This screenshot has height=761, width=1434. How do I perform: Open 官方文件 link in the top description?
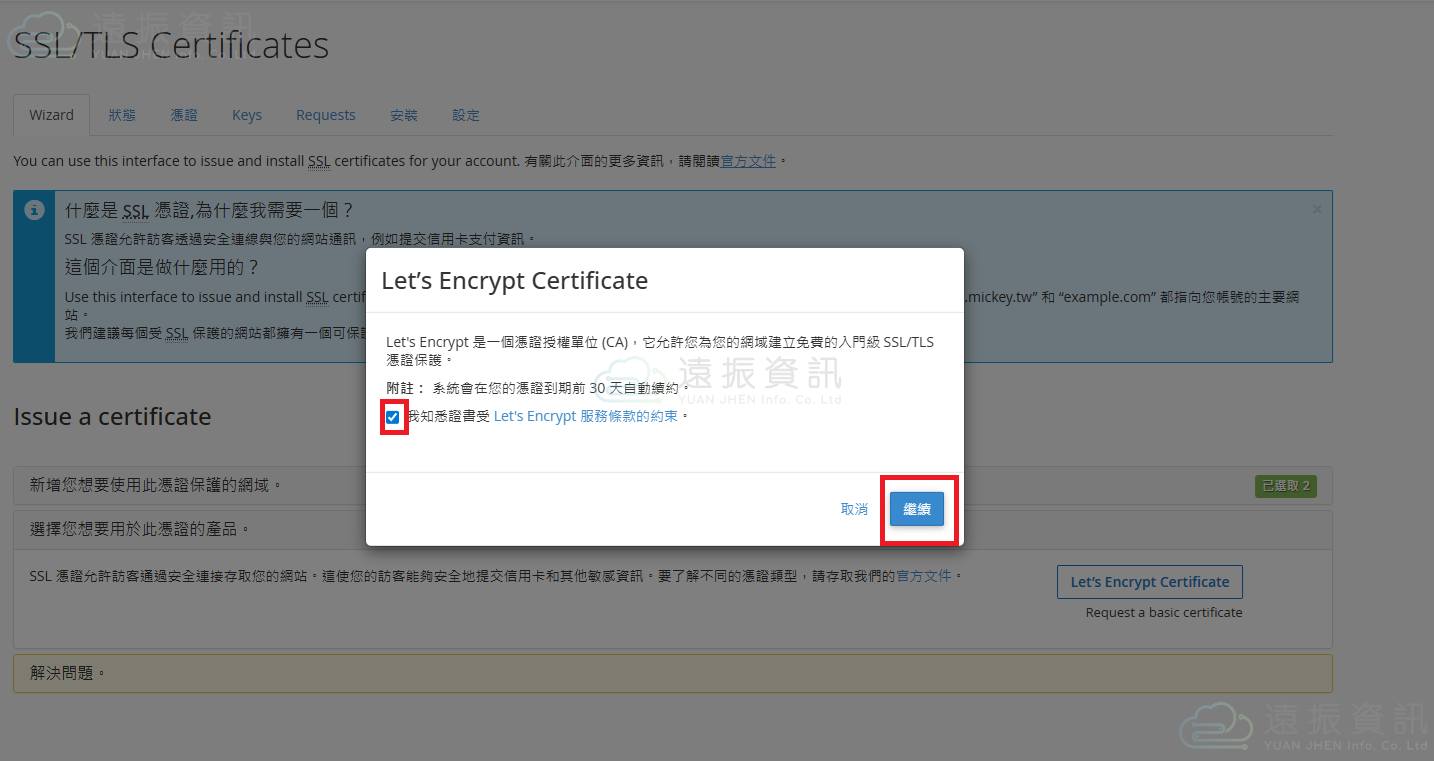748,161
